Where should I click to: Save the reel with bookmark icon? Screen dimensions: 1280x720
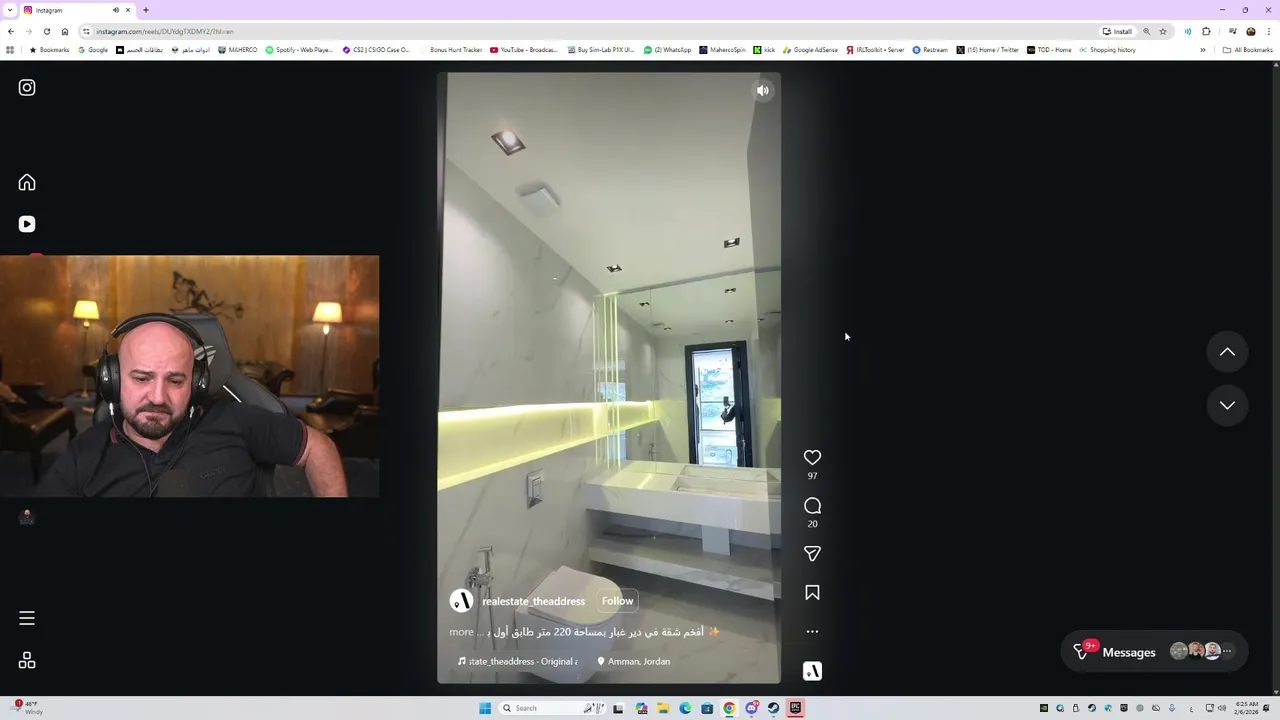pos(812,593)
